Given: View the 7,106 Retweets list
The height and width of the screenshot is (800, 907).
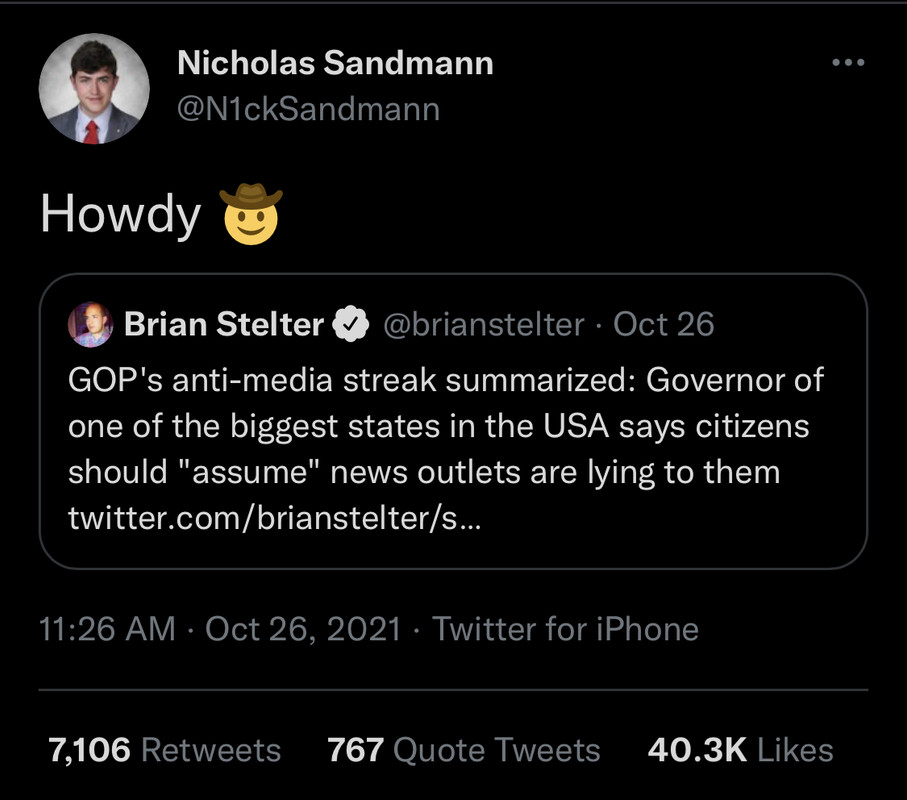Looking at the screenshot, I should coord(165,750).
